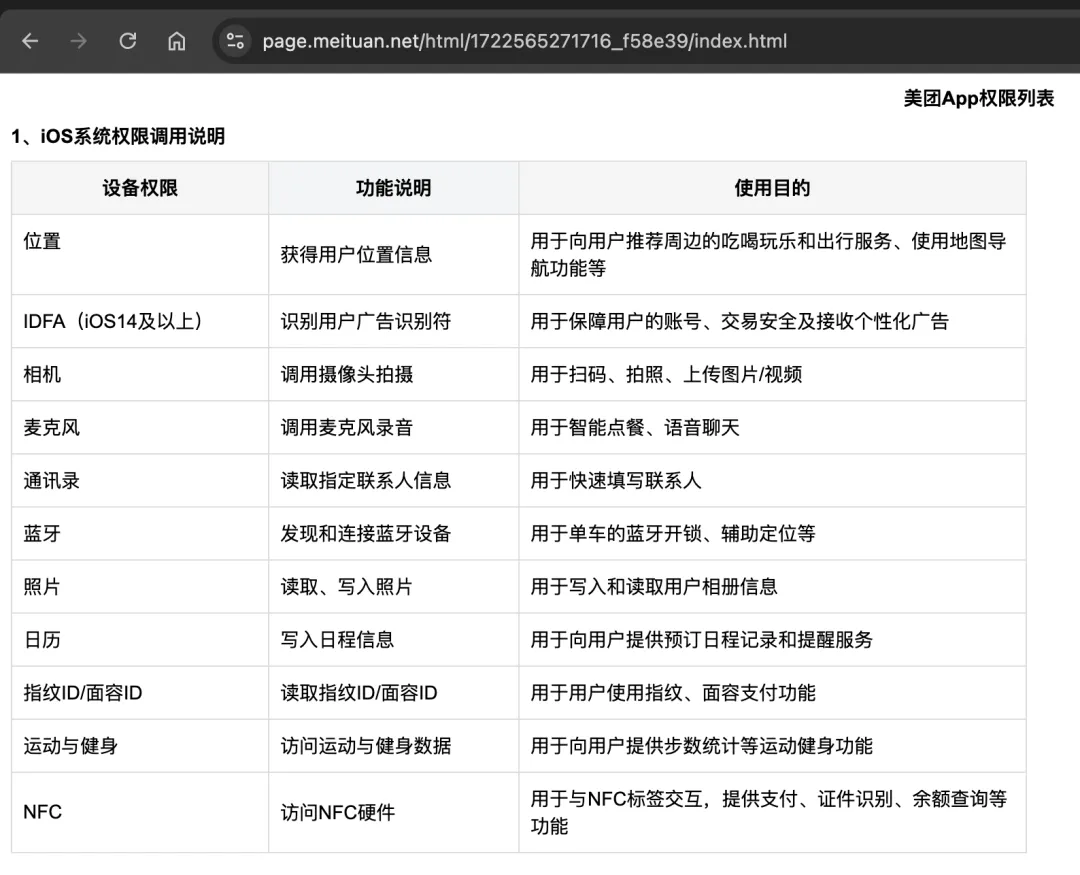
Task: Focus the page.meituan.net address bar URL
Action: [x=524, y=41]
